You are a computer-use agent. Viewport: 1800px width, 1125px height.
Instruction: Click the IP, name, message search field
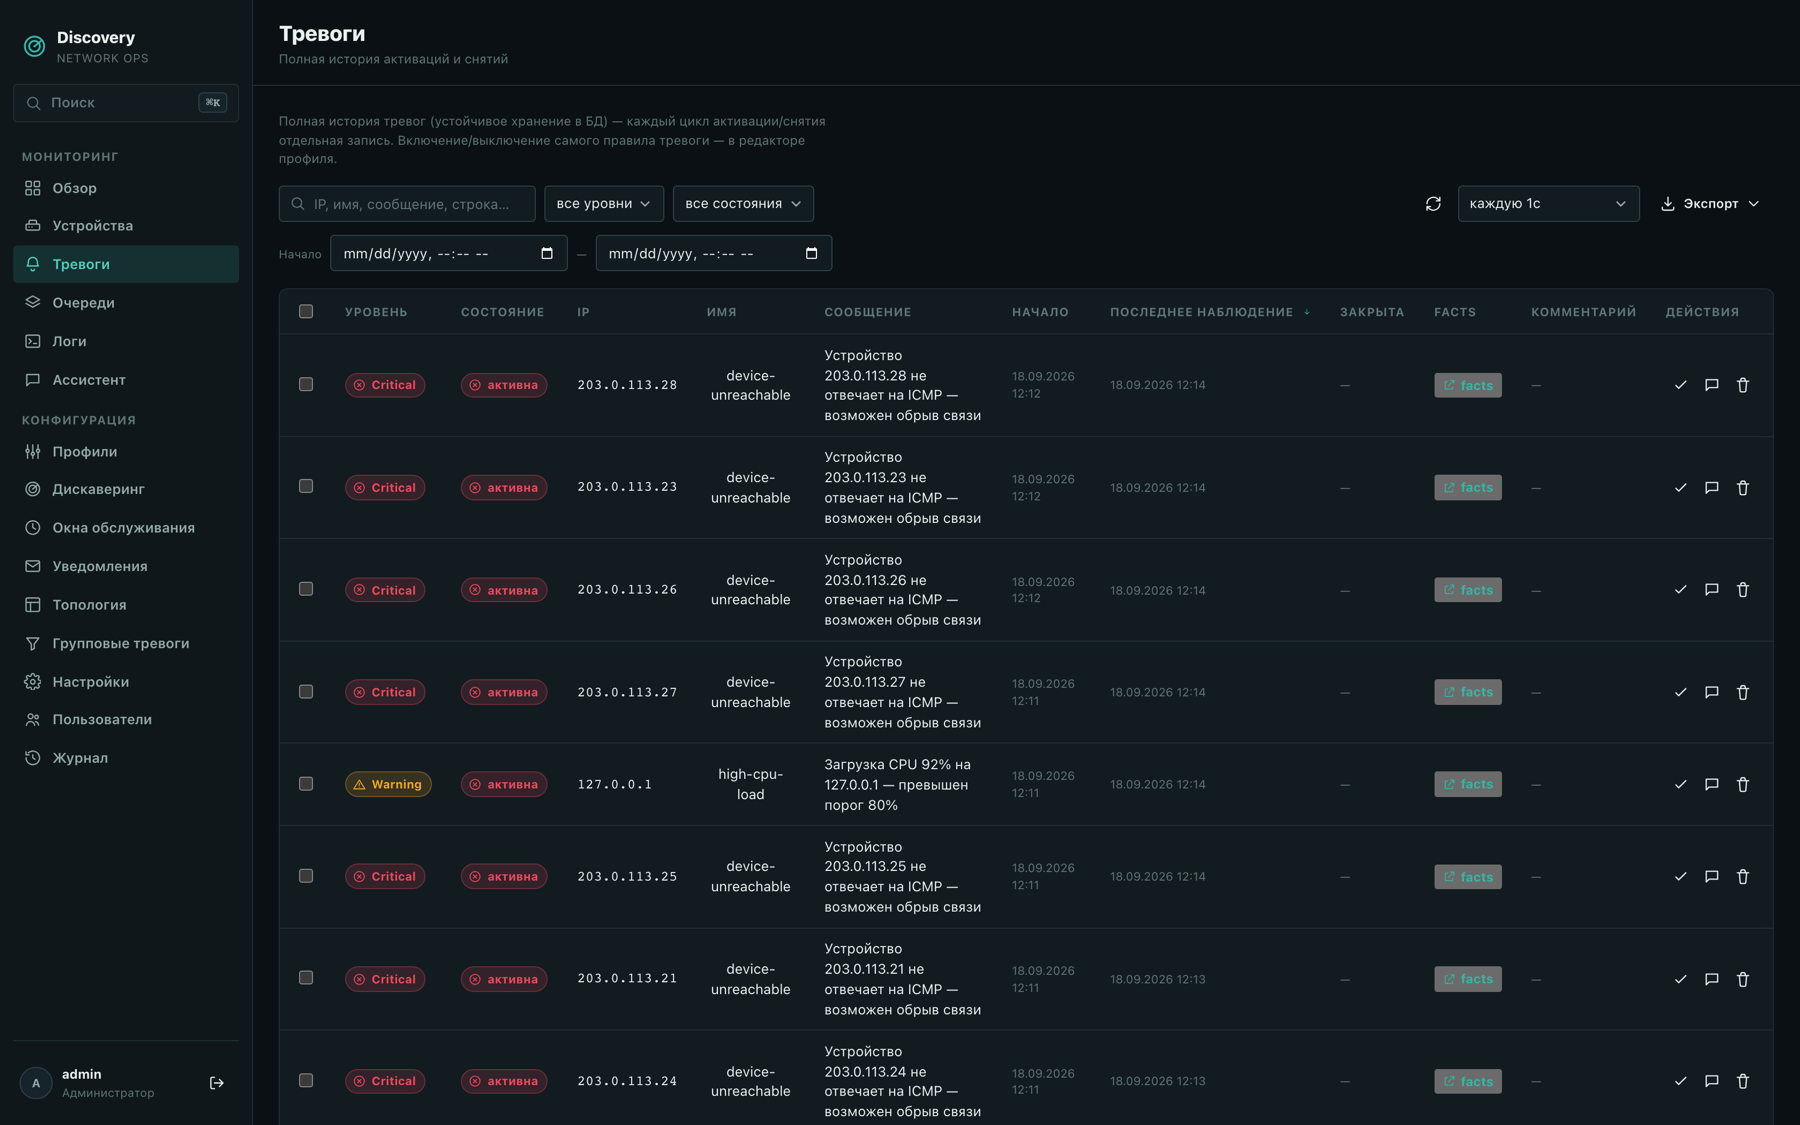click(407, 204)
